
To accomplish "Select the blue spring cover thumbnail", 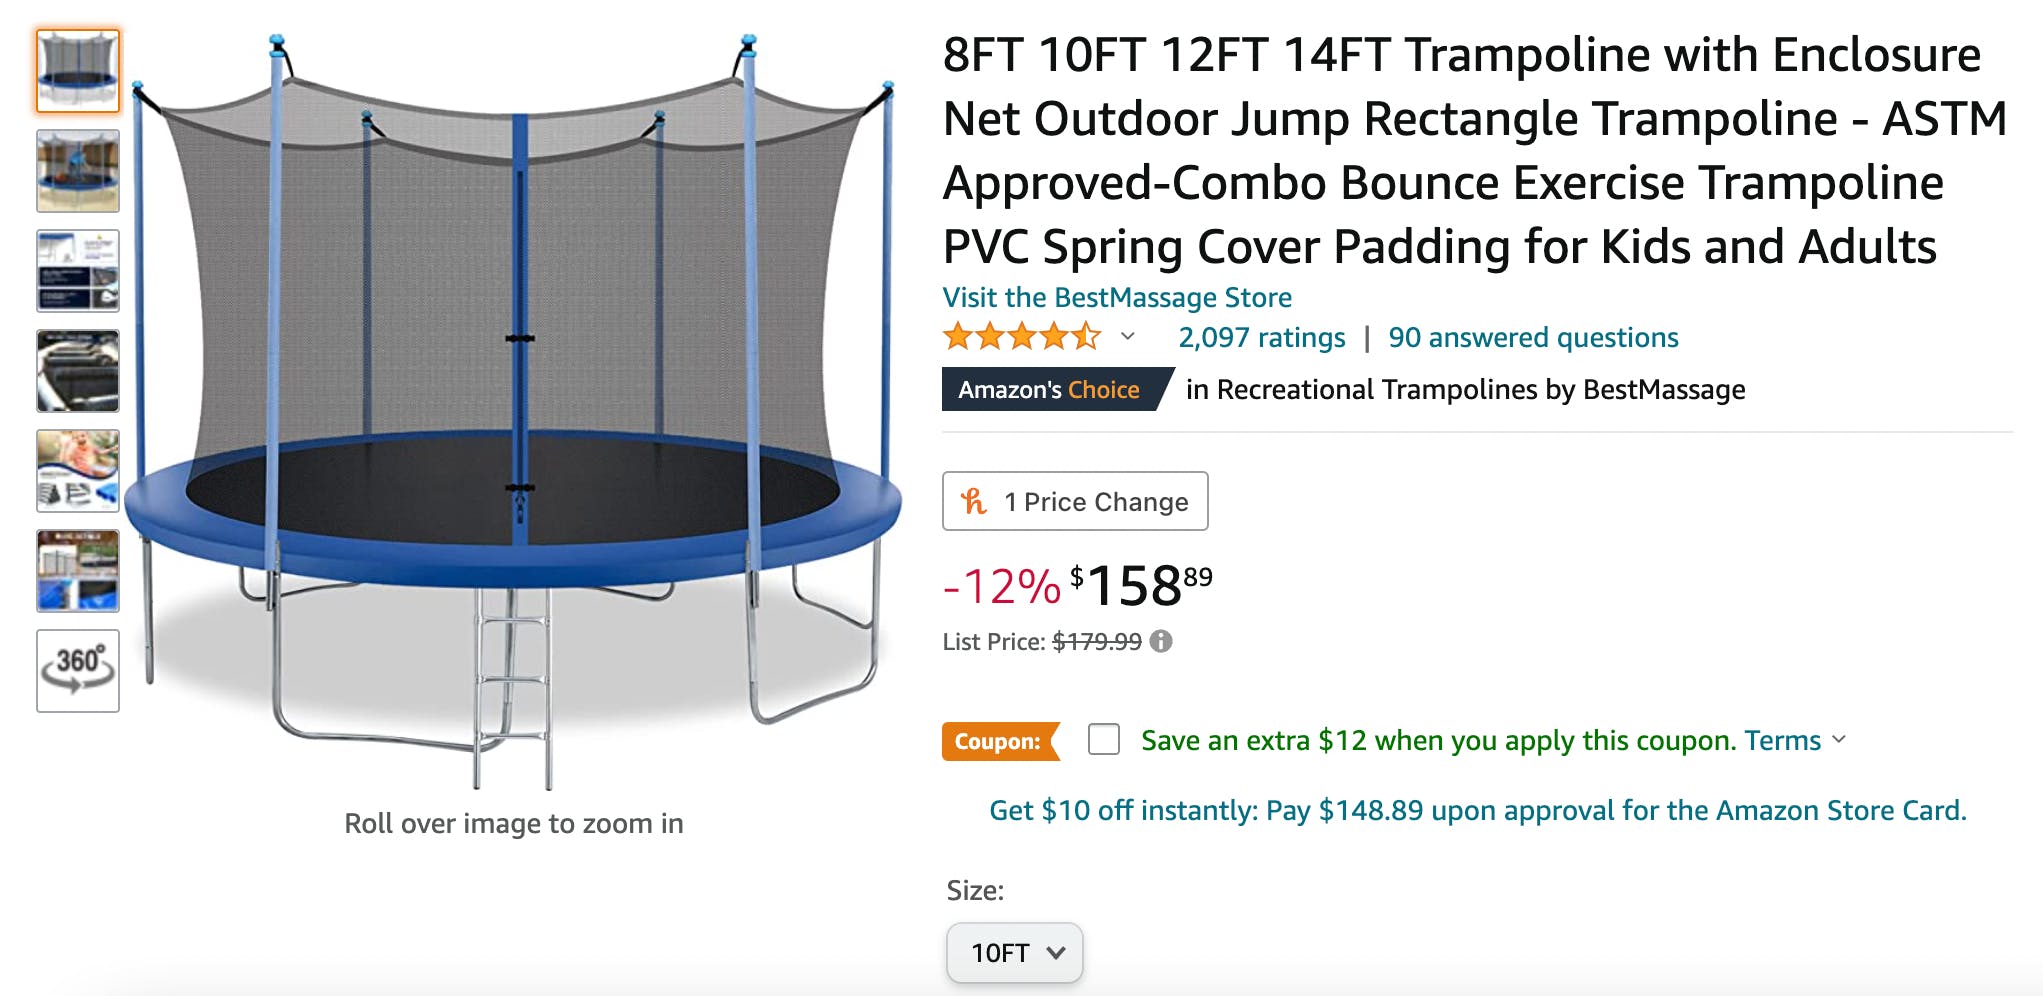I will pos(77,571).
